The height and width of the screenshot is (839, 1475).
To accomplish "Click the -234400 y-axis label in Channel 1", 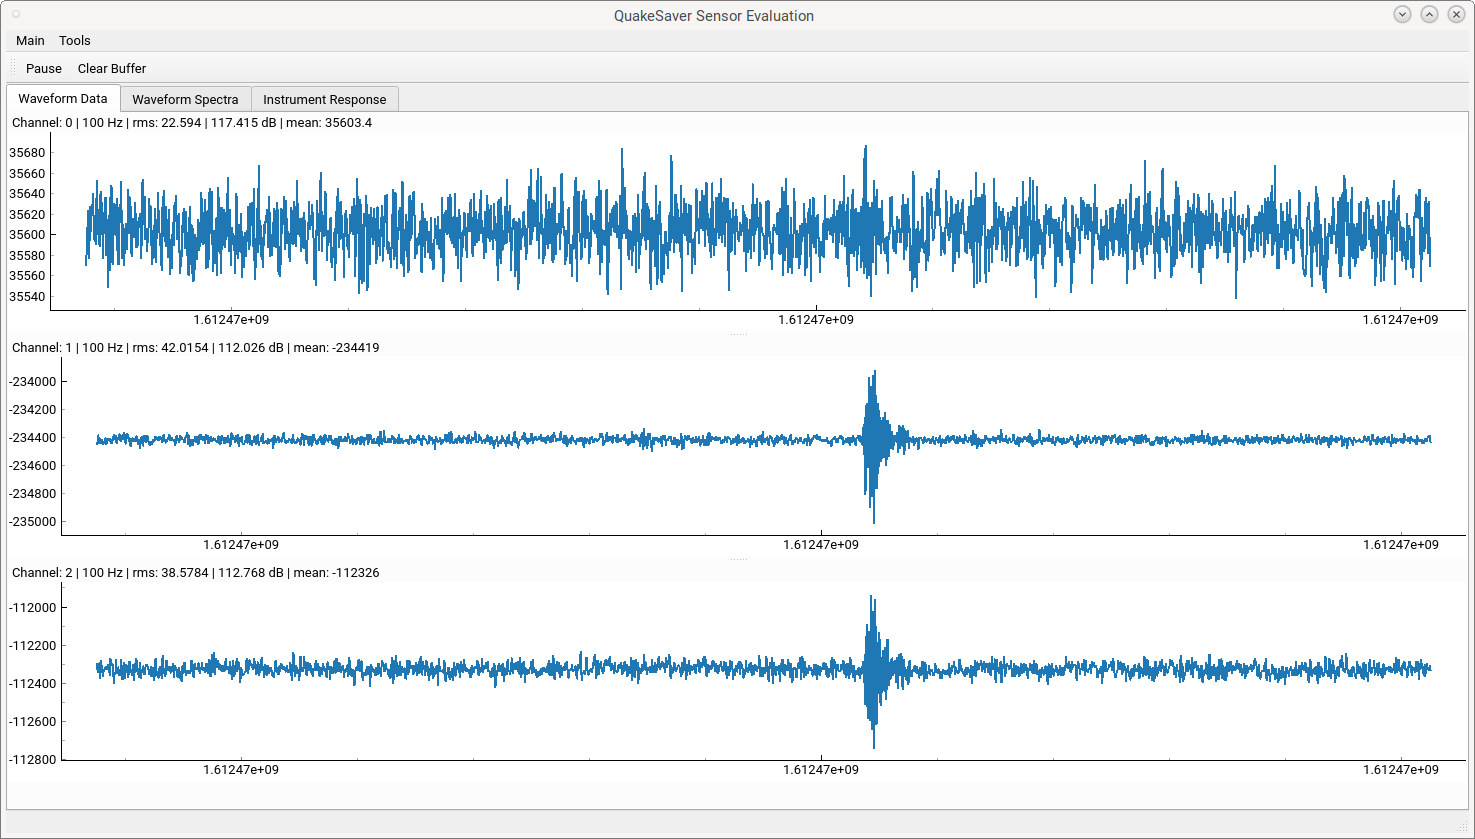I will (x=33, y=438).
